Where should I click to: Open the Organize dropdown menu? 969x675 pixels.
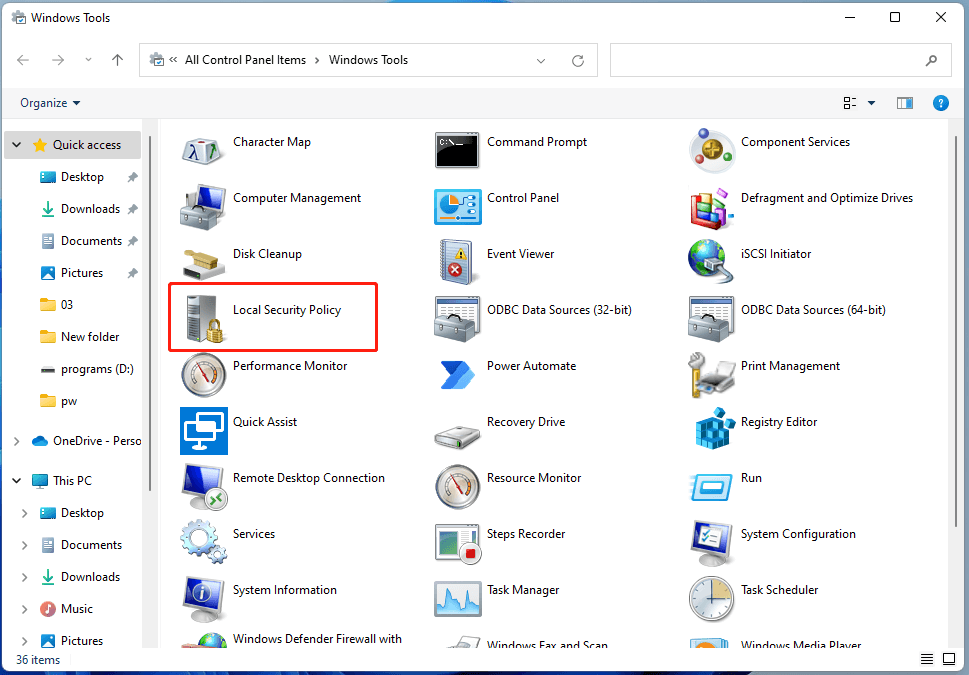click(x=50, y=103)
